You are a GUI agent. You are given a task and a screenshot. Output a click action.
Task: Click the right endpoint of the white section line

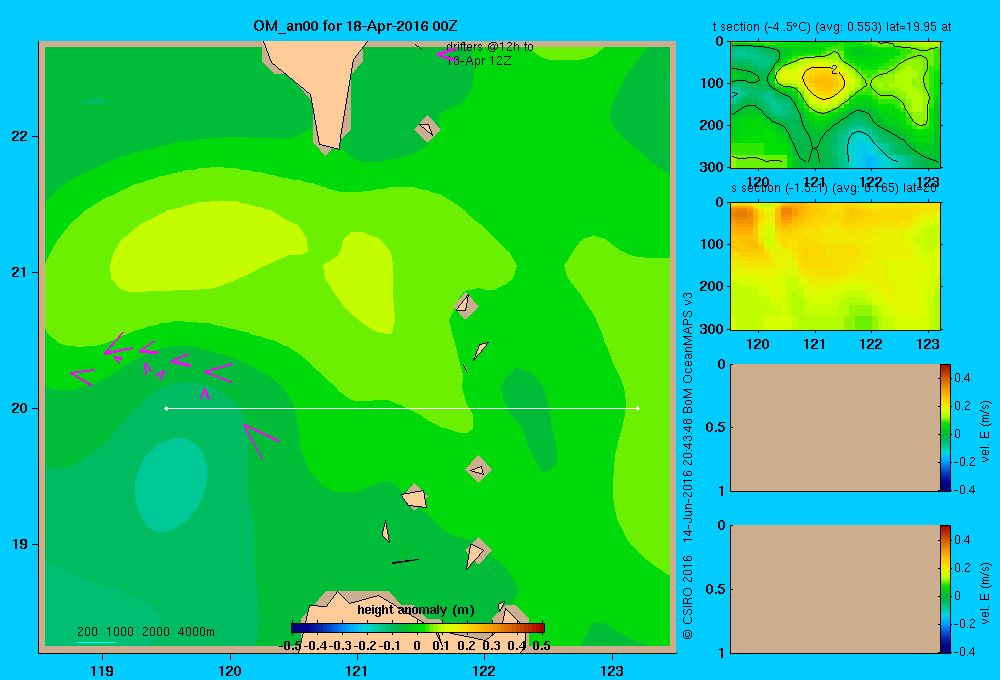[x=638, y=408]
